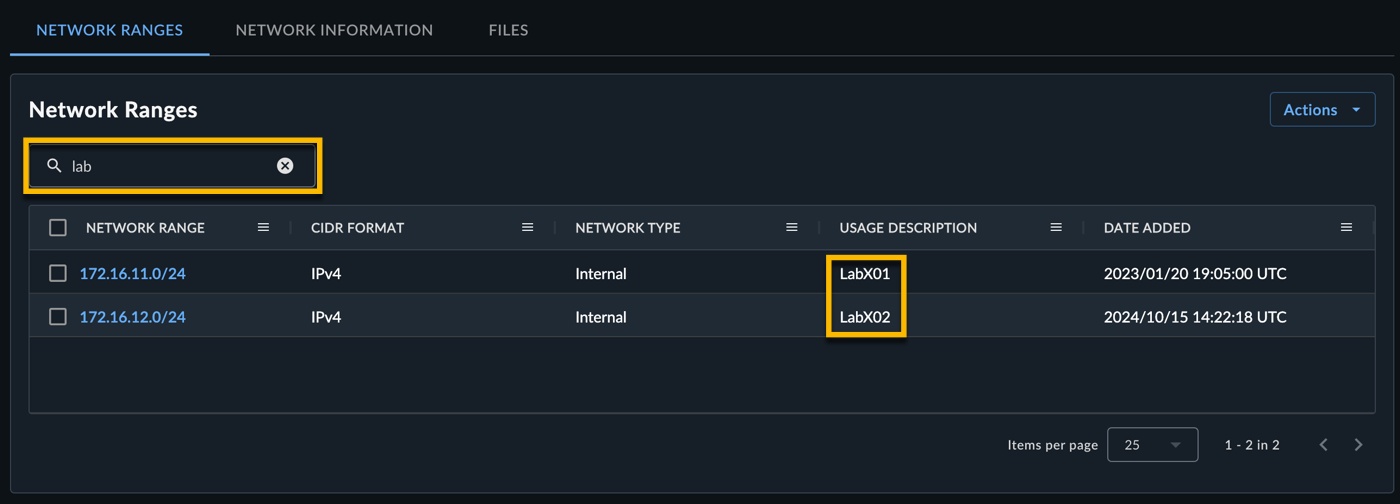Viewport: 1400px width, 504px height.
Task: Open the Date Added column menu icon
Action: point(1346,228)
